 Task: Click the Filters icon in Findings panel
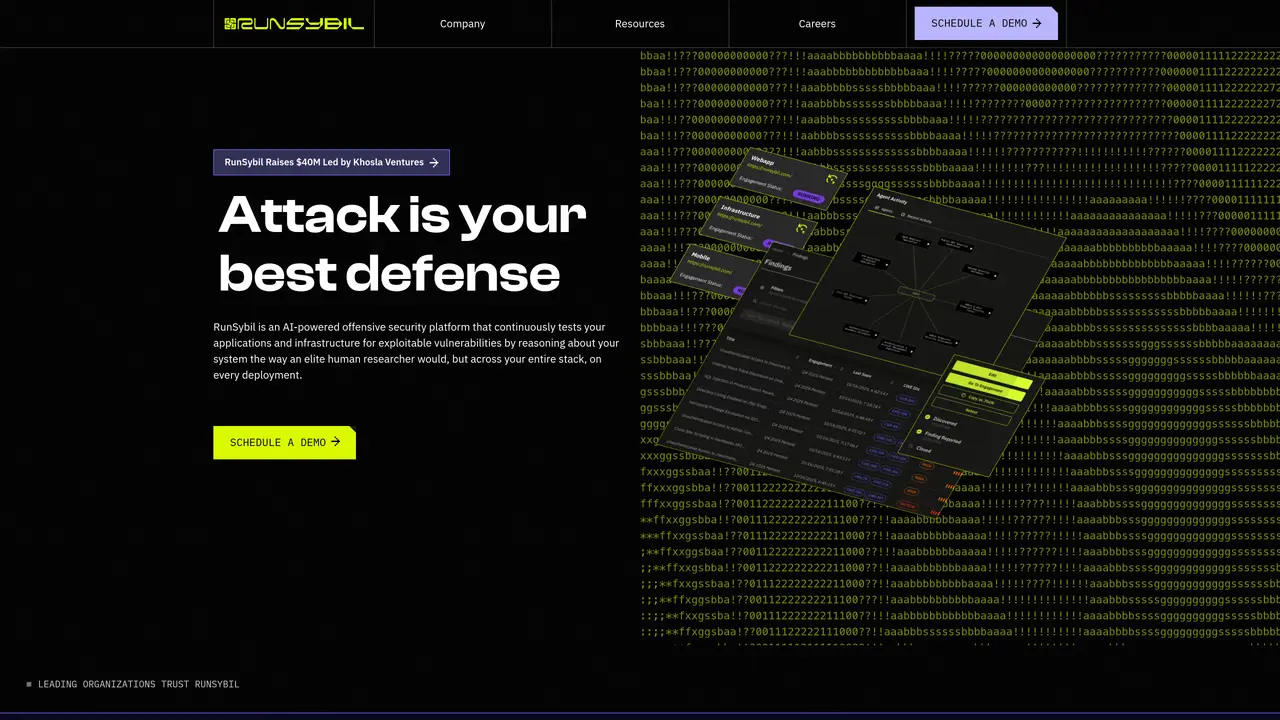point(762,288)
